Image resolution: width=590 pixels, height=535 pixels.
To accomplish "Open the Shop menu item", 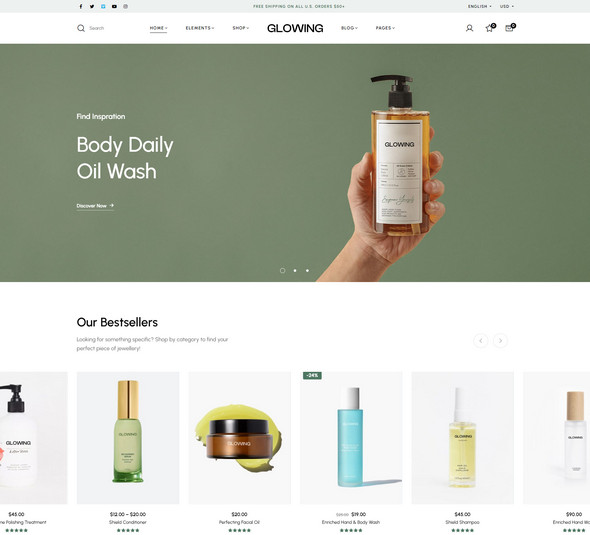I will tap(240, 28).
